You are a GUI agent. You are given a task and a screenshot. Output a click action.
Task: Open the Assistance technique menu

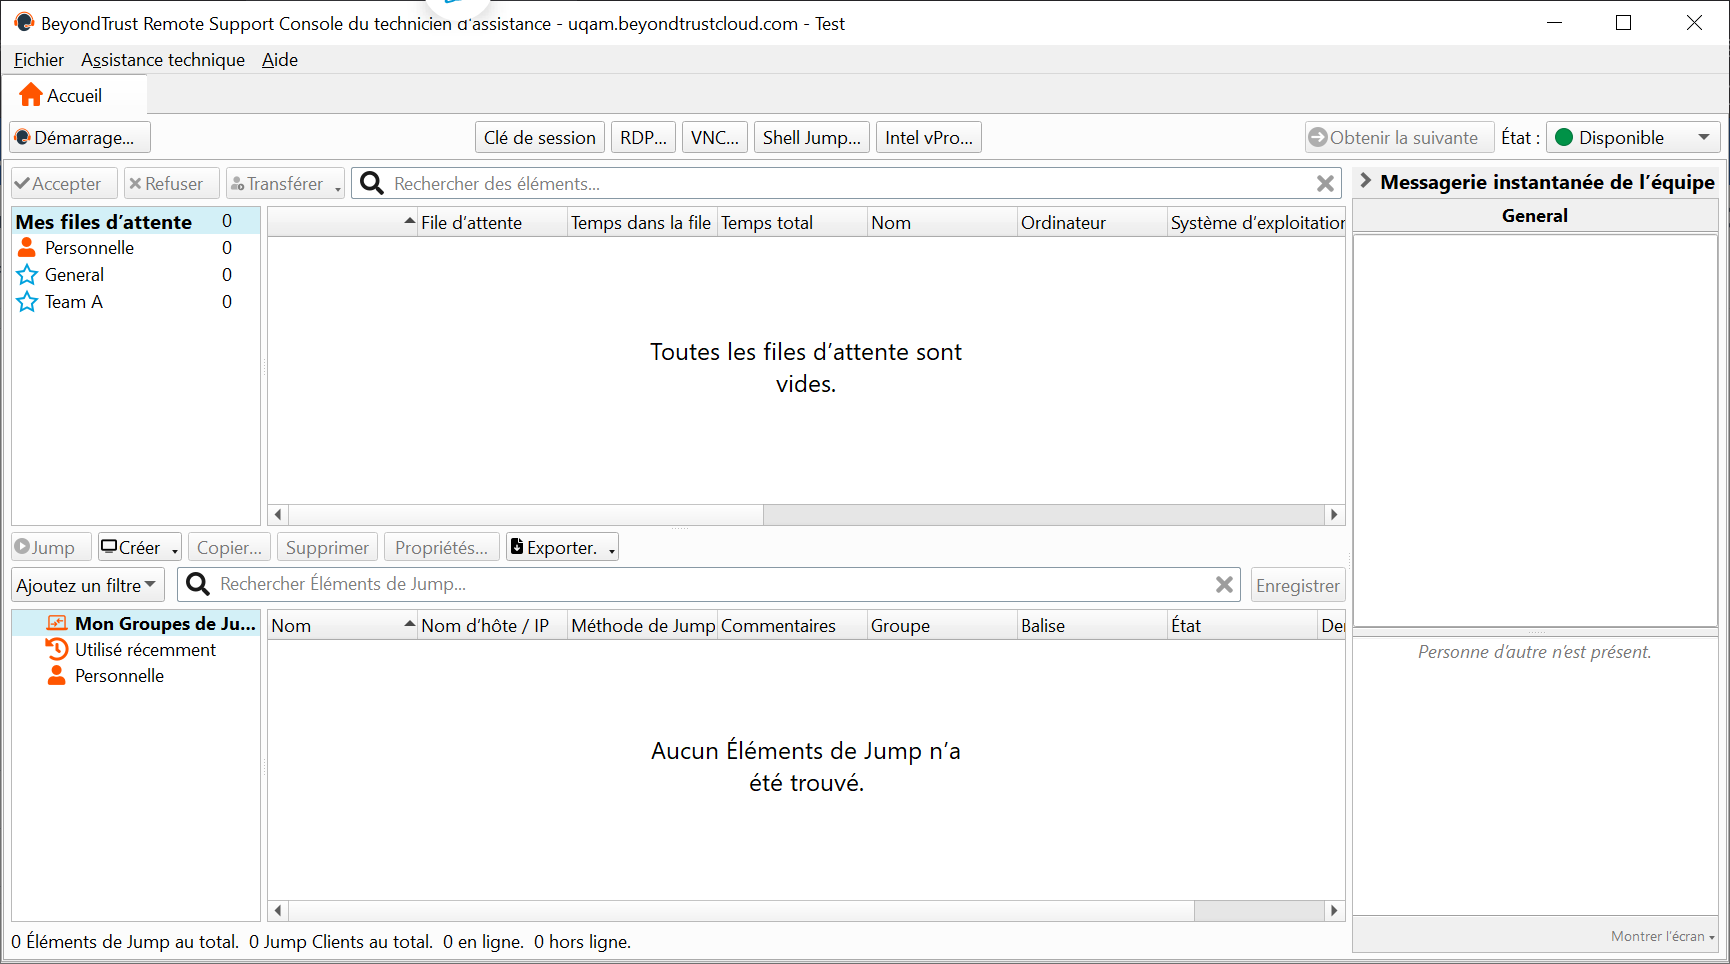point(162,60)
